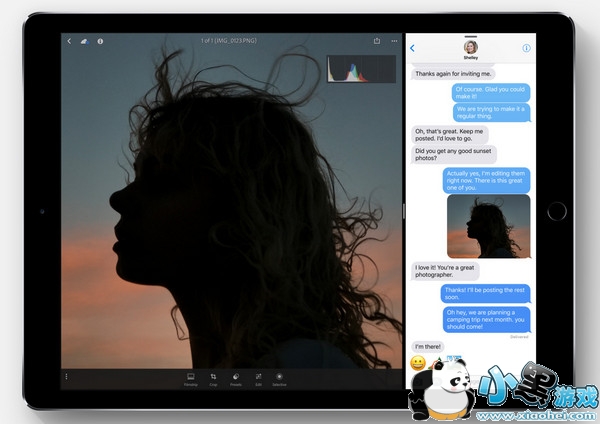Screen dimensions: 600x424
Task: Tap message "Of course. Glad you could make it!"
Action: tap(491, 93)
